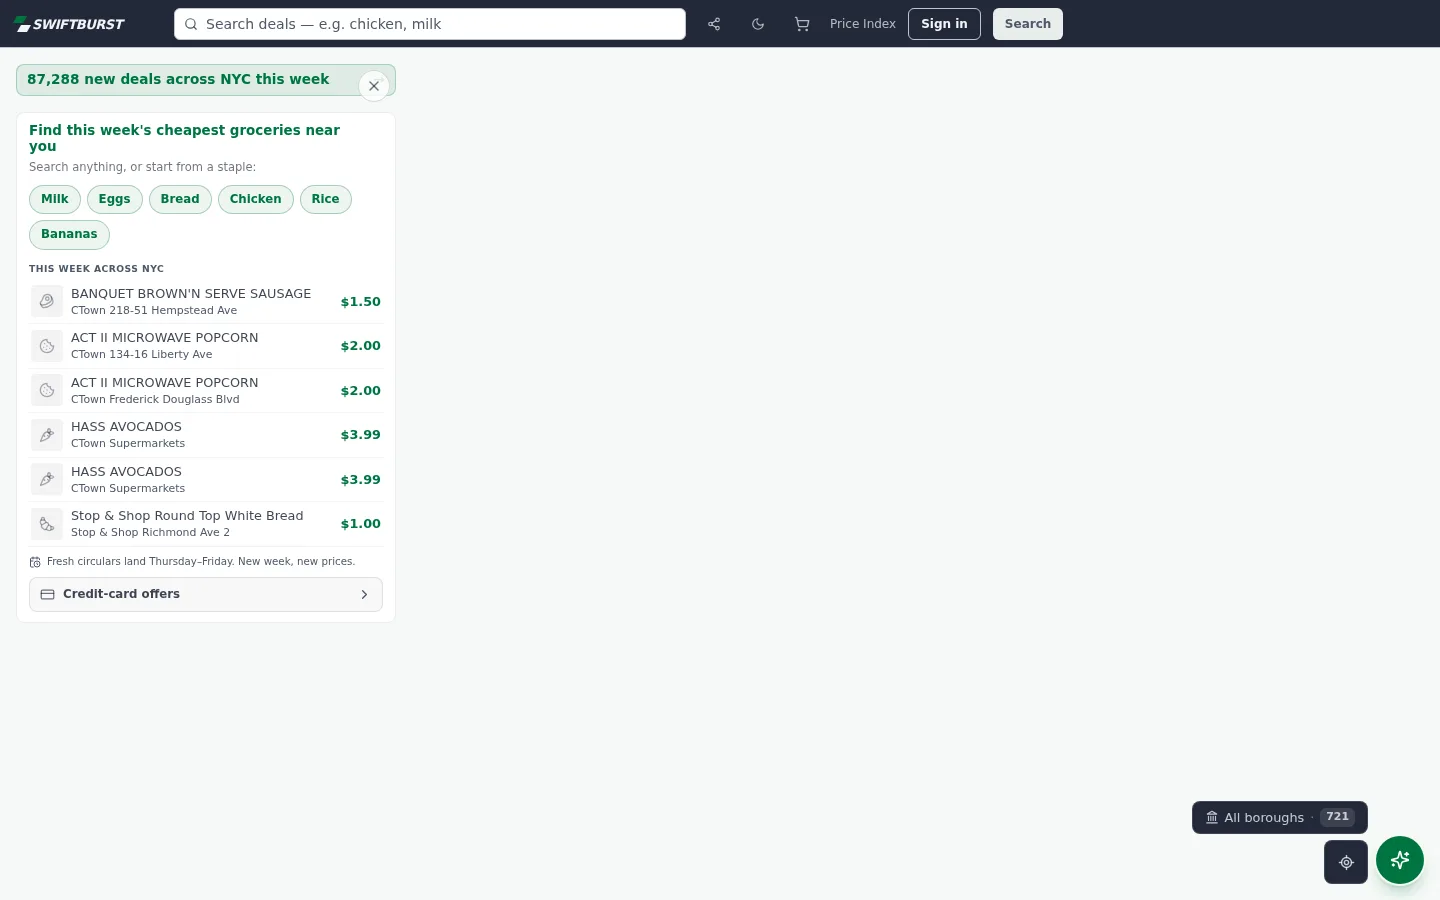Focus the Search deals input field
This screenshot has height=900, width=1440.
coord(430,24)
